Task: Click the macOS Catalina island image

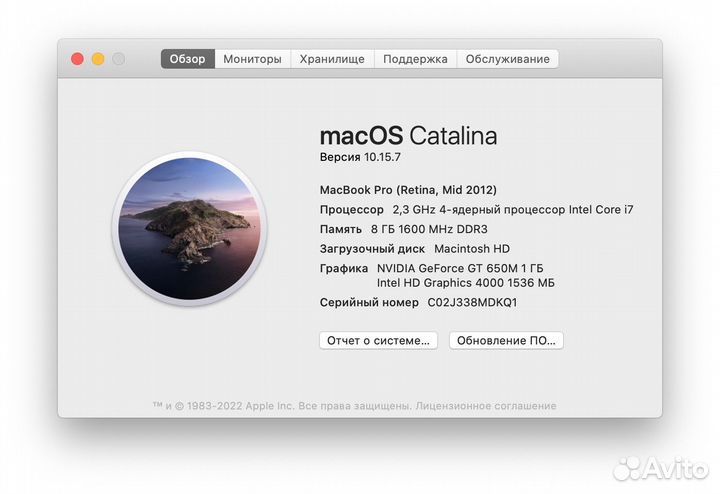Action: tap(190, 229)
